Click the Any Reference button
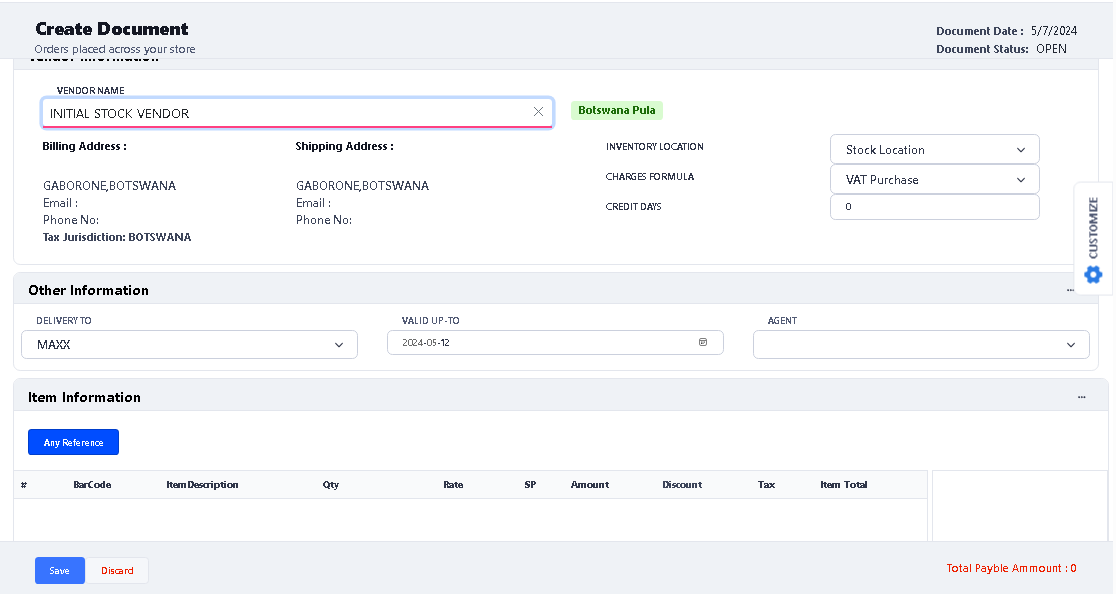The image size is (1116, 594). pyautogui.click(x=73, y=442)
